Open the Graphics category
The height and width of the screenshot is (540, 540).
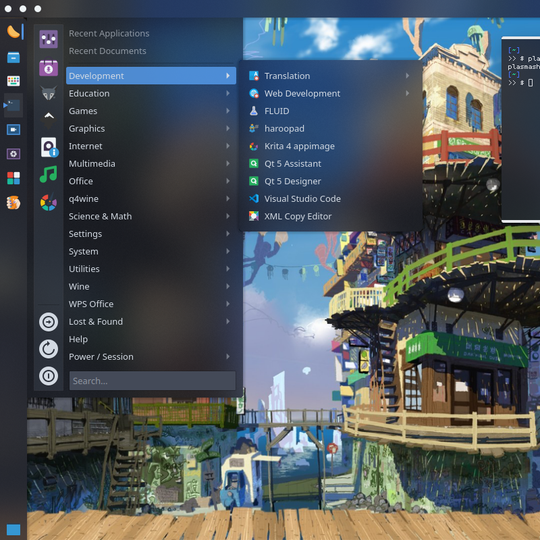coord(151,128)
